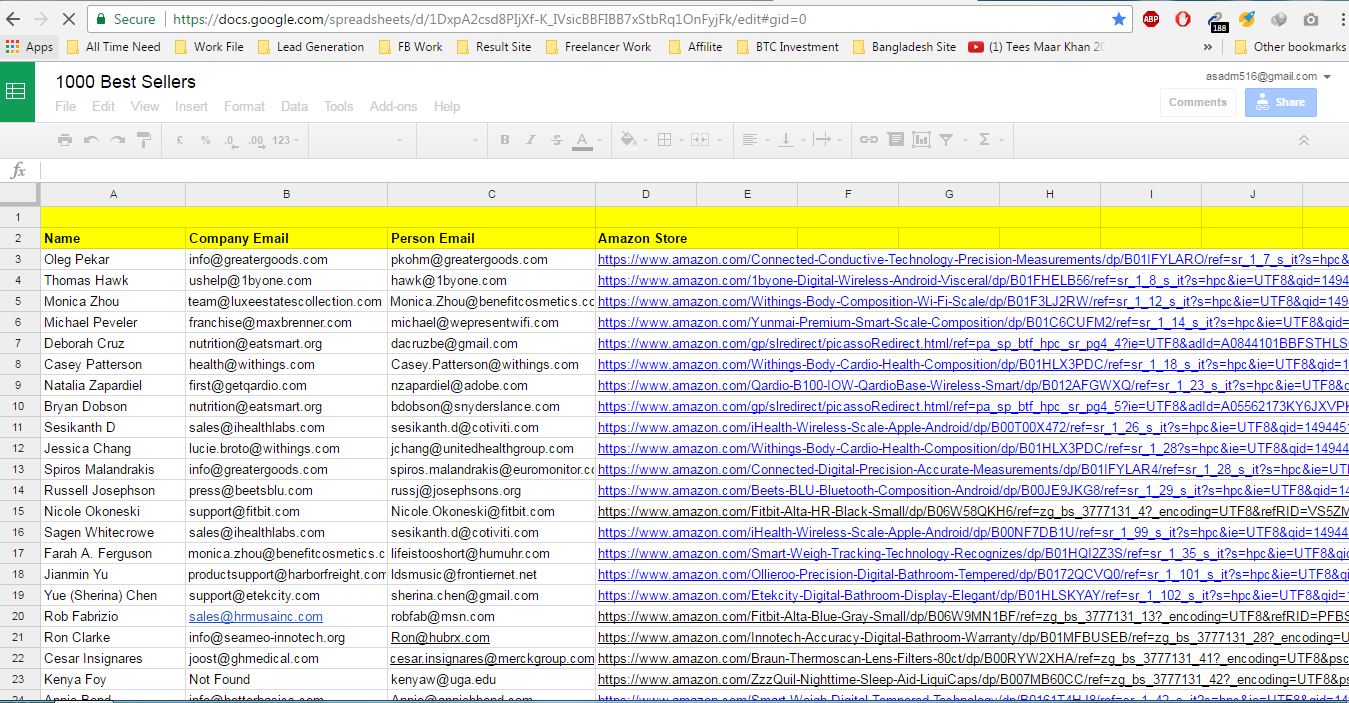The height and width of the screenshot is (703, 1349).
Task: Collapse the toolbar with double chevron
Action: pos(1304,140)
